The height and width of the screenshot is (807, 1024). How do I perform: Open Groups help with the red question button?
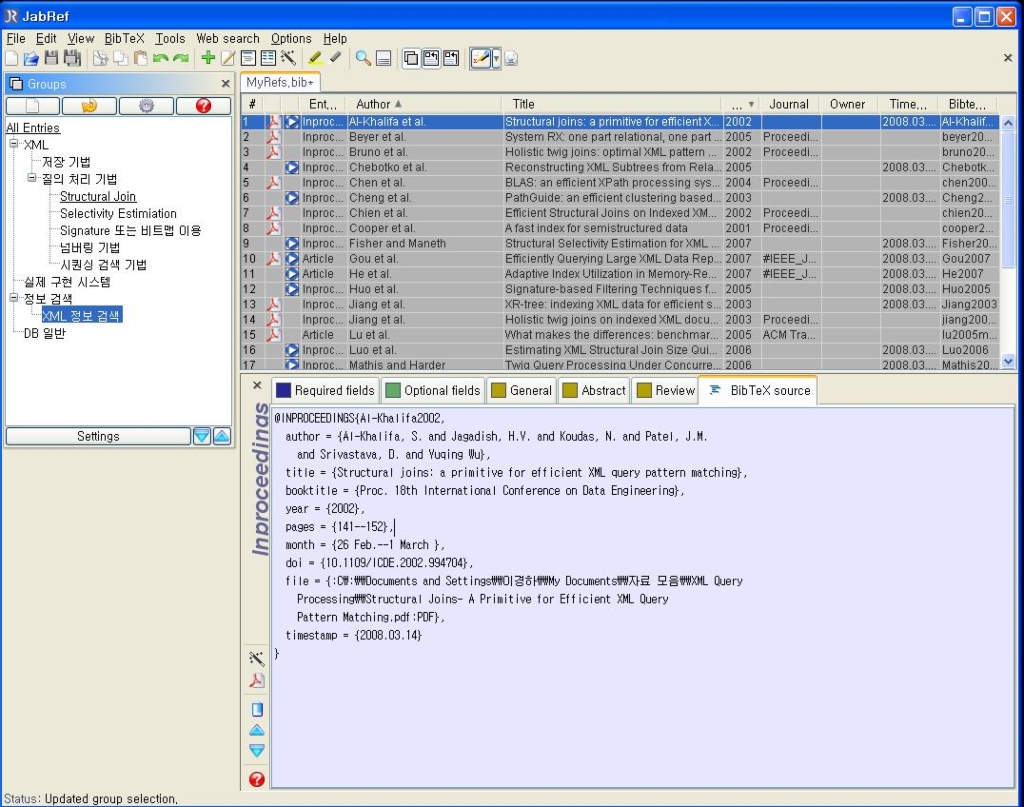coord(203,106)
